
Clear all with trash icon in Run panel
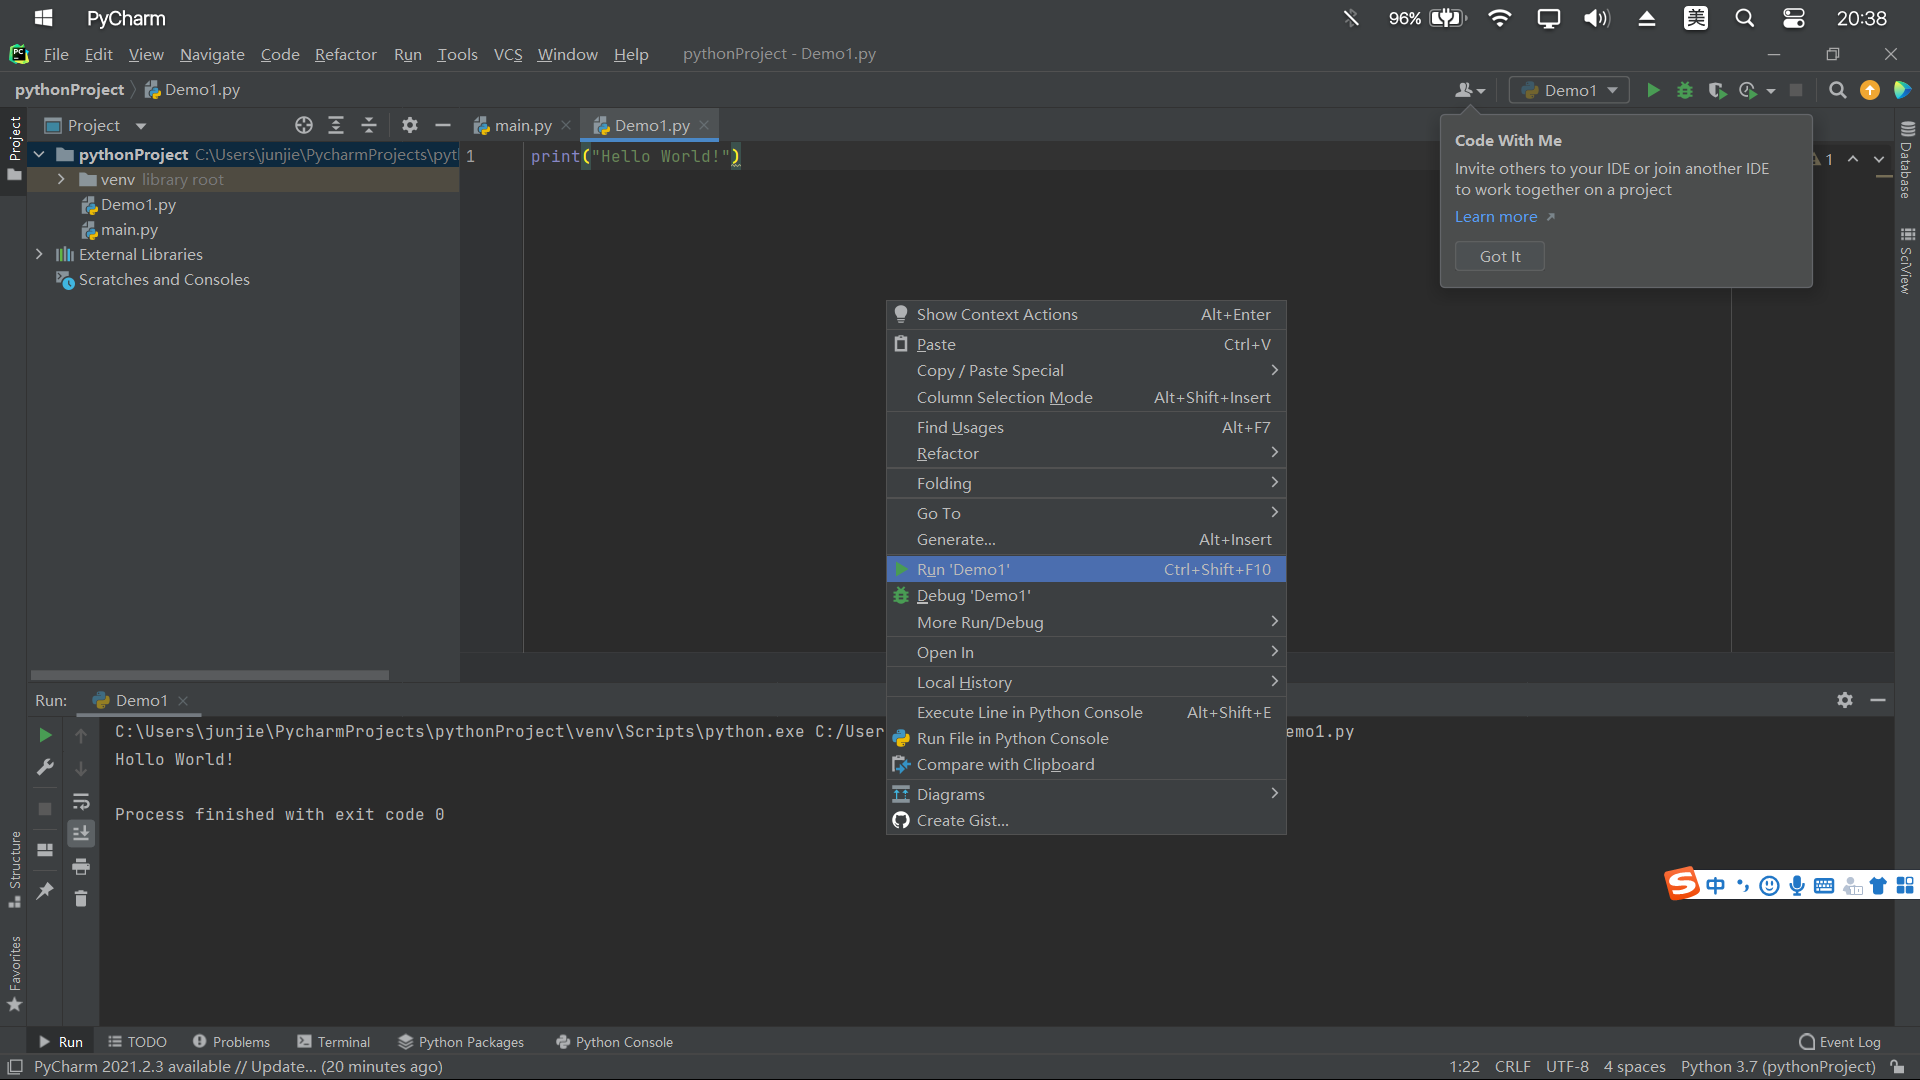click(x=81, y=899)
